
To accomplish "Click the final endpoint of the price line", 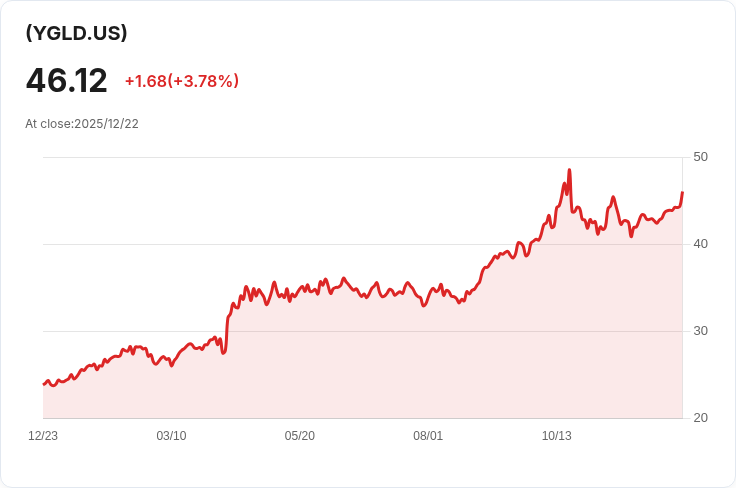I will coord(682,192).
